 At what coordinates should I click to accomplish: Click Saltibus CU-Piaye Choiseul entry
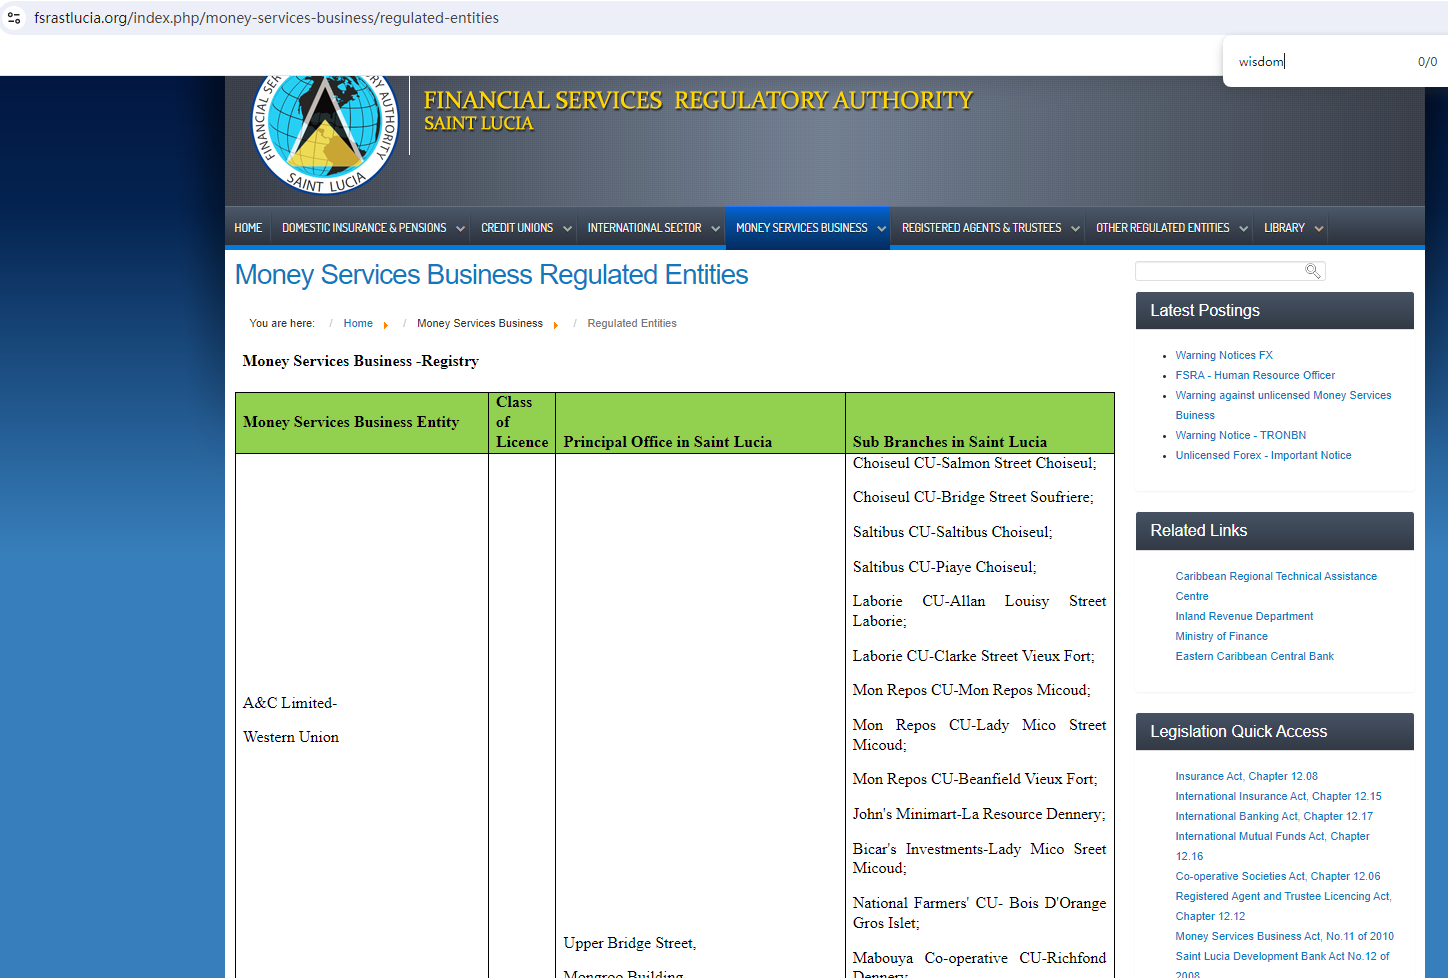click(944, 567)
